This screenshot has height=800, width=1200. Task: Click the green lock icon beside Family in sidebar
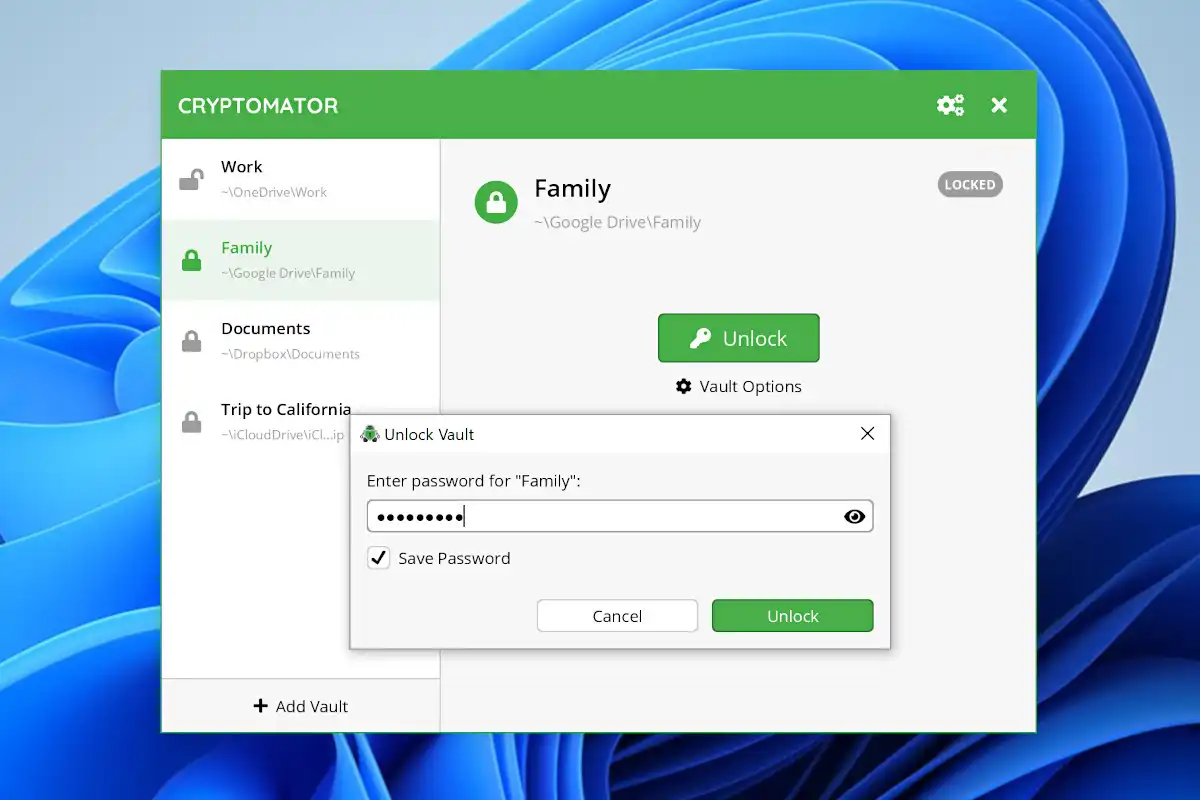190,261
